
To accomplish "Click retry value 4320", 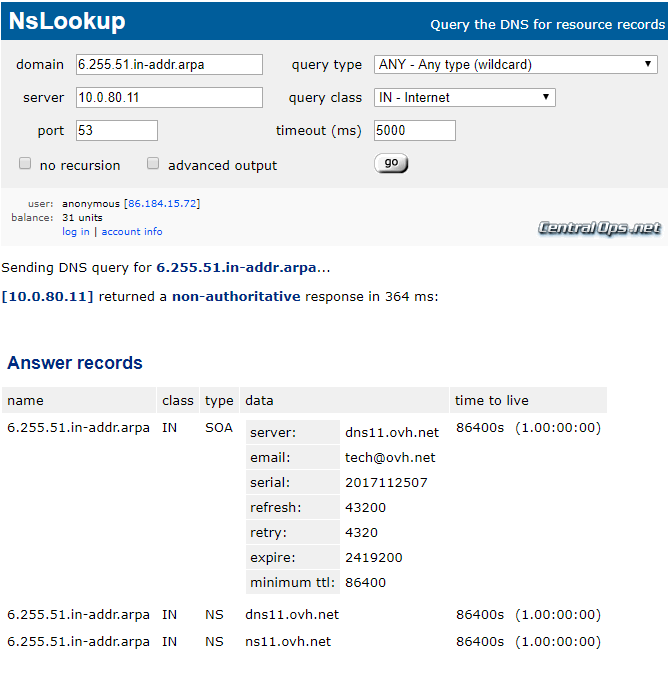I will (x=362, y=532).
